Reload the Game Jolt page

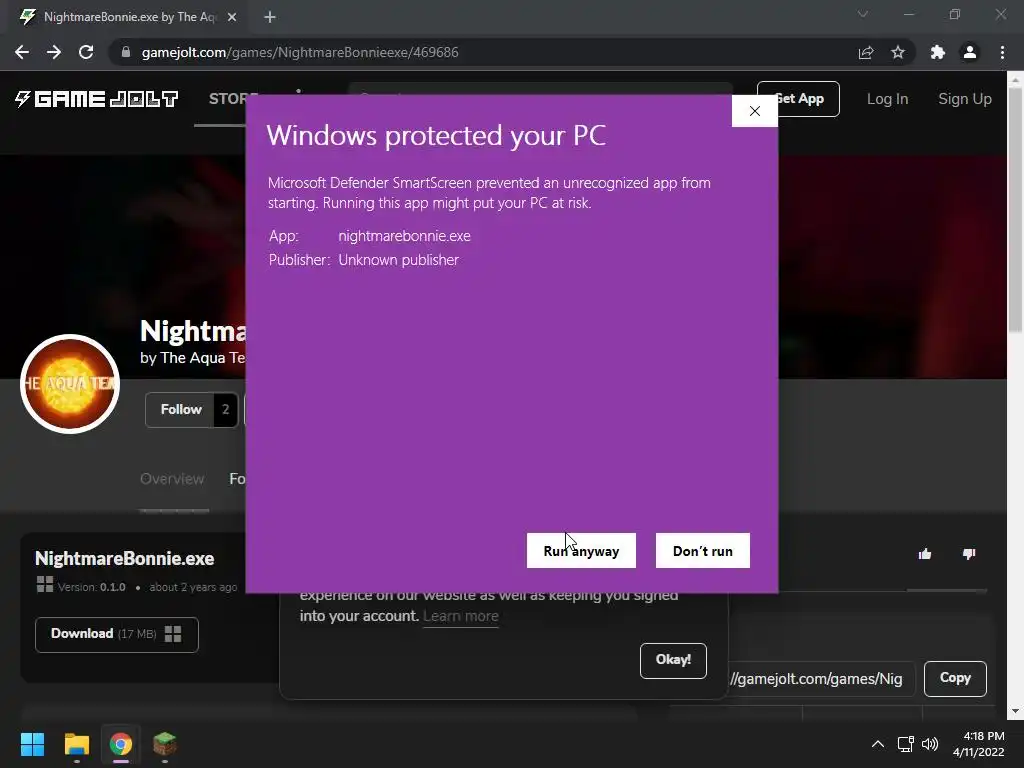(x=86, y=52)
